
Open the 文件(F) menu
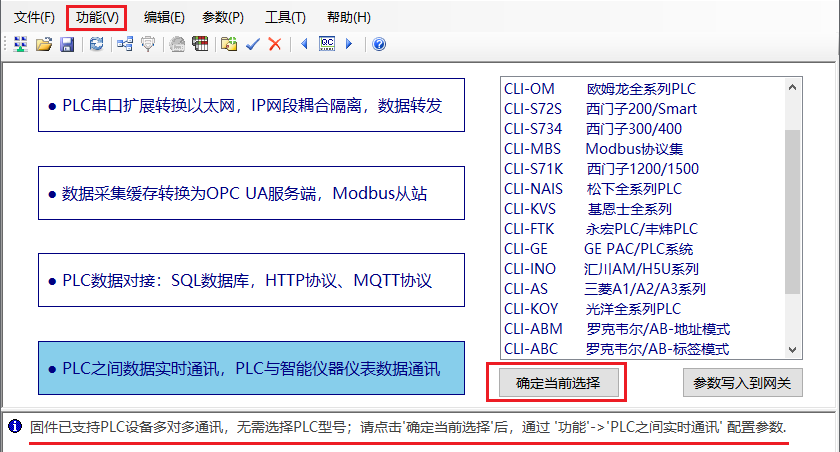[x=34, y=18]
